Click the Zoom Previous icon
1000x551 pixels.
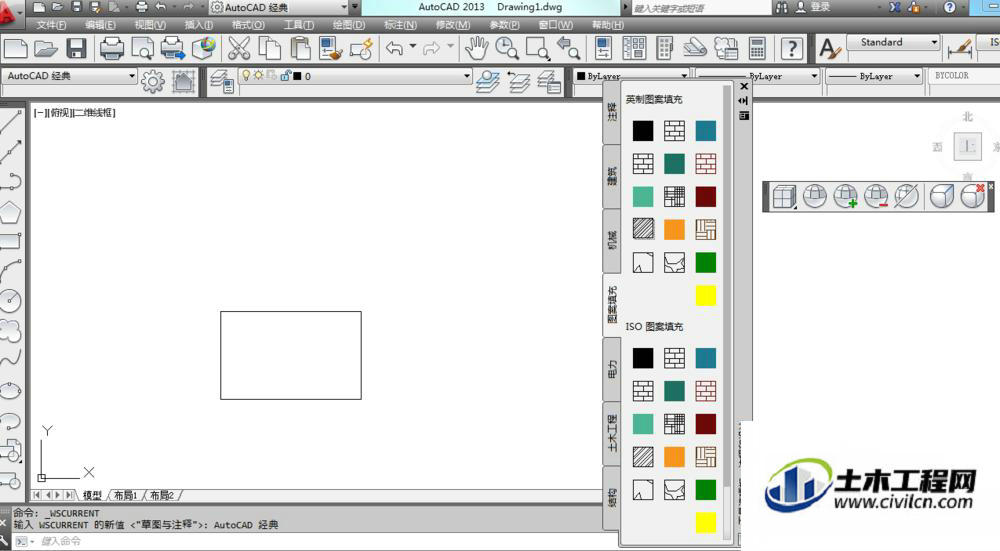(568, 48)
